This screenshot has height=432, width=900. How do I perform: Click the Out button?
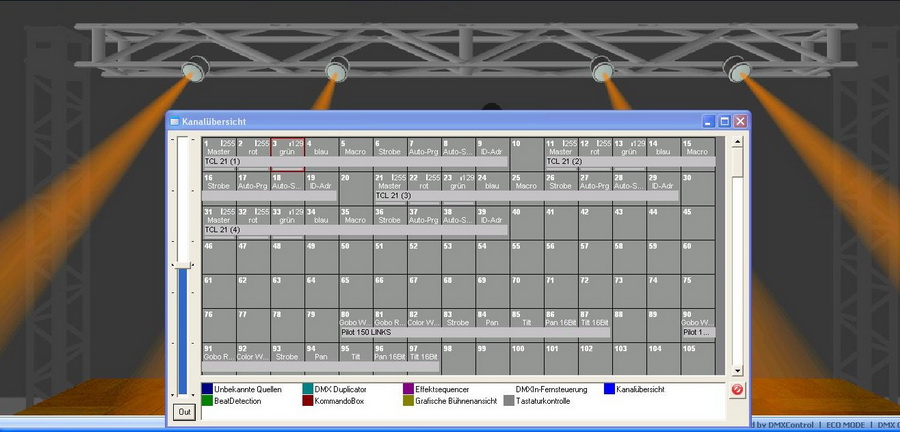pyautogui.click(x=184, y=411)
